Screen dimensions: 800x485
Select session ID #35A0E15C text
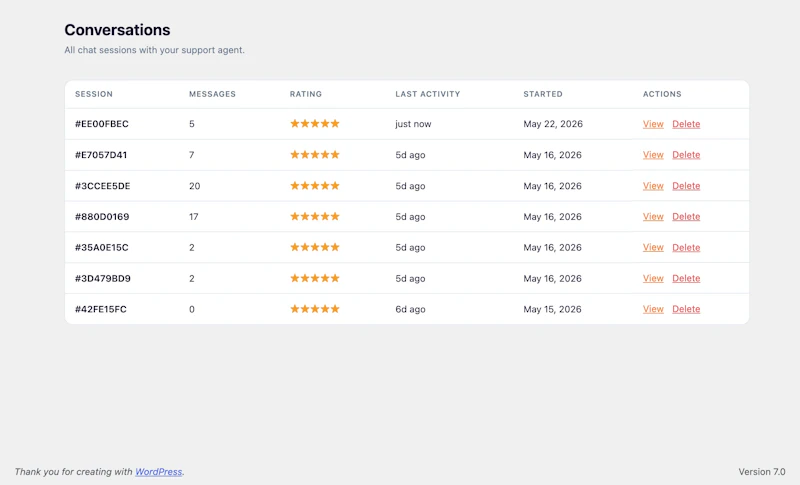pyautogui.click(x=102, y=247)
